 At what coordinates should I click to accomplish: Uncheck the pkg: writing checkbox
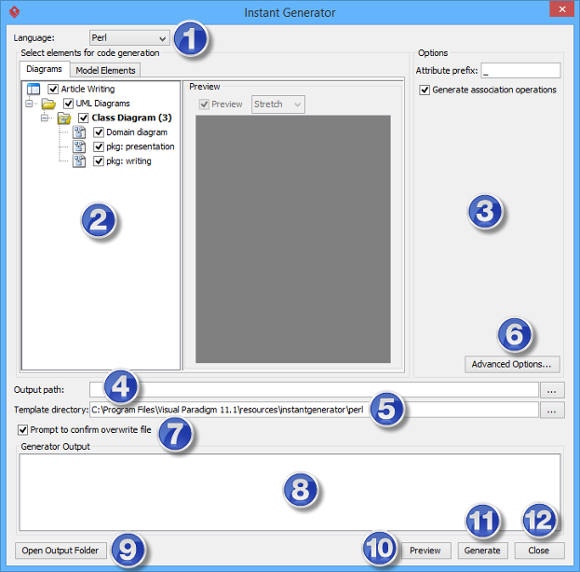pos(98,161)
